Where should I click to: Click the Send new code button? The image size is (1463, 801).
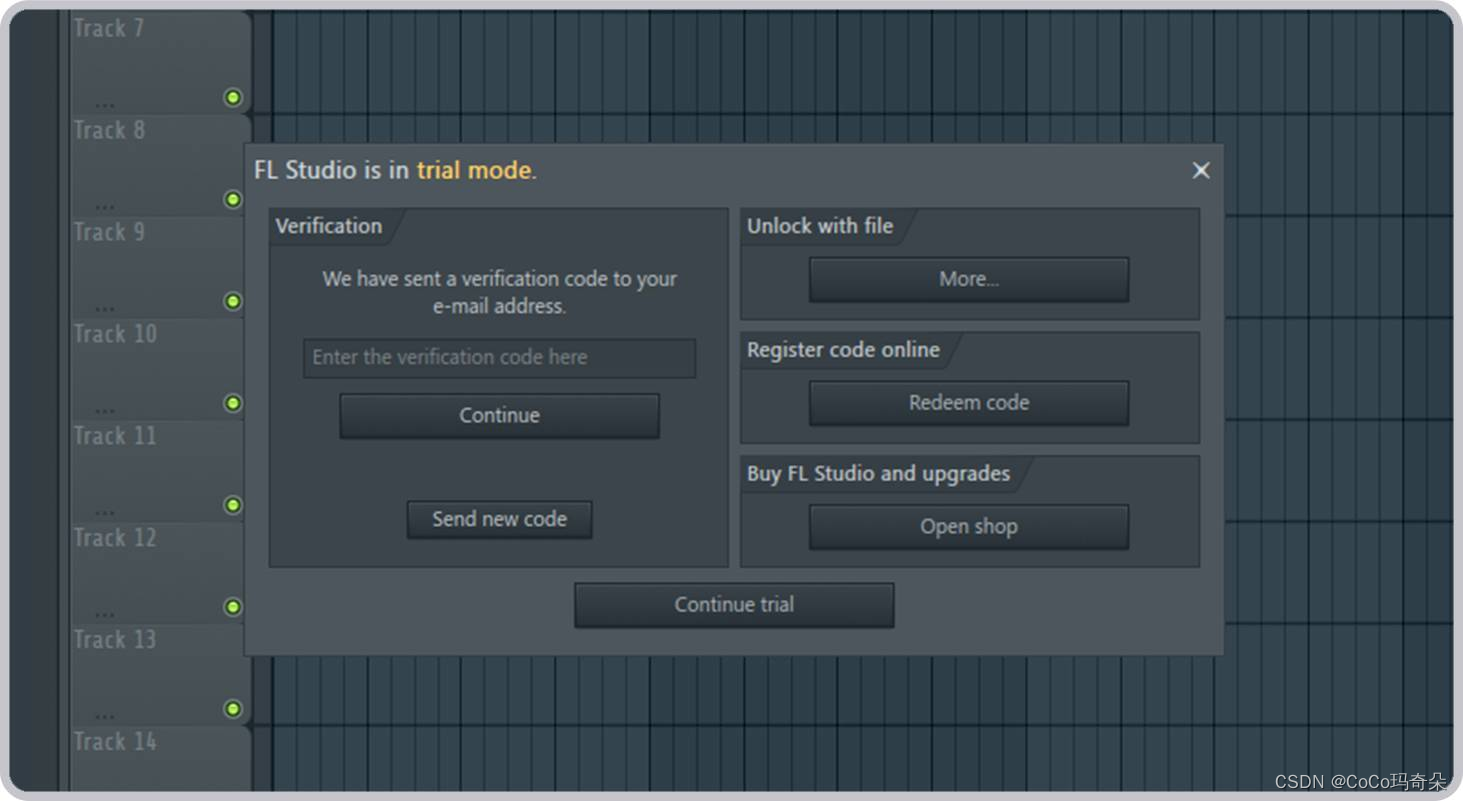pyautogui.click(x=499, y=520)
